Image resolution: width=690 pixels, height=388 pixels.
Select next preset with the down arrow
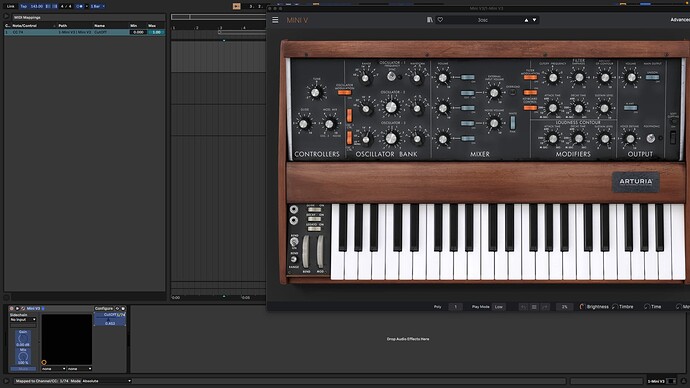(535, 20)
